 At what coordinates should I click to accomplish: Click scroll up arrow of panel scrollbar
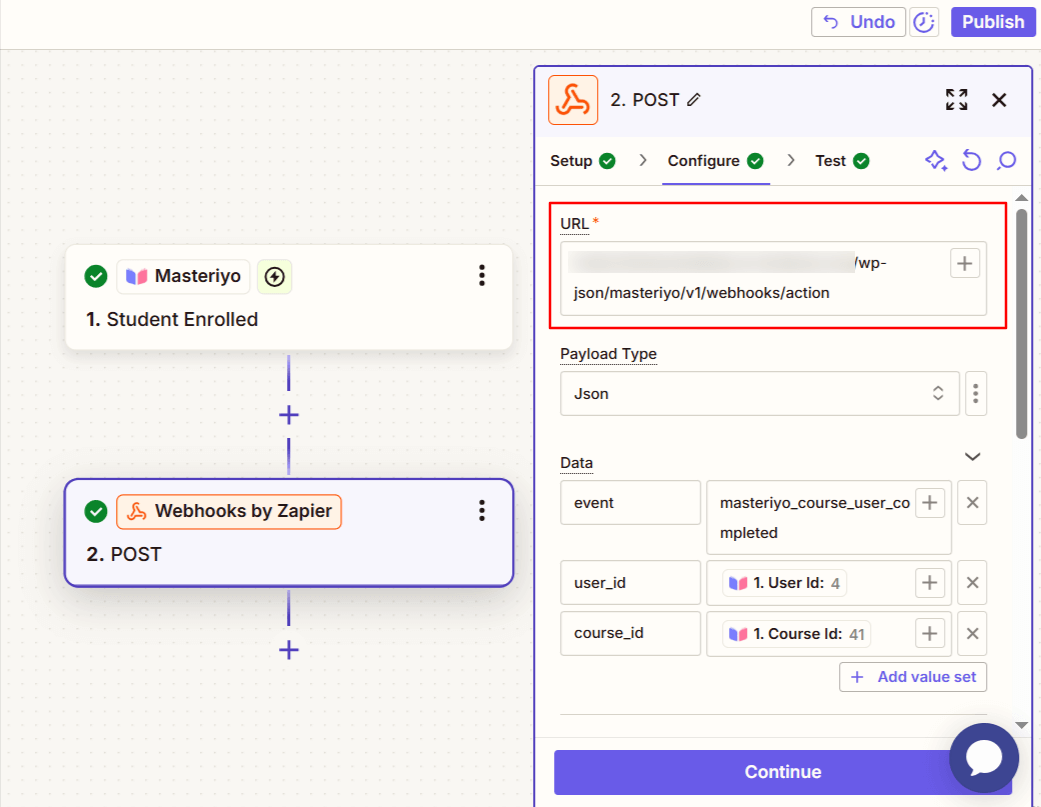pyautogui.click(x=1022, y=198)
